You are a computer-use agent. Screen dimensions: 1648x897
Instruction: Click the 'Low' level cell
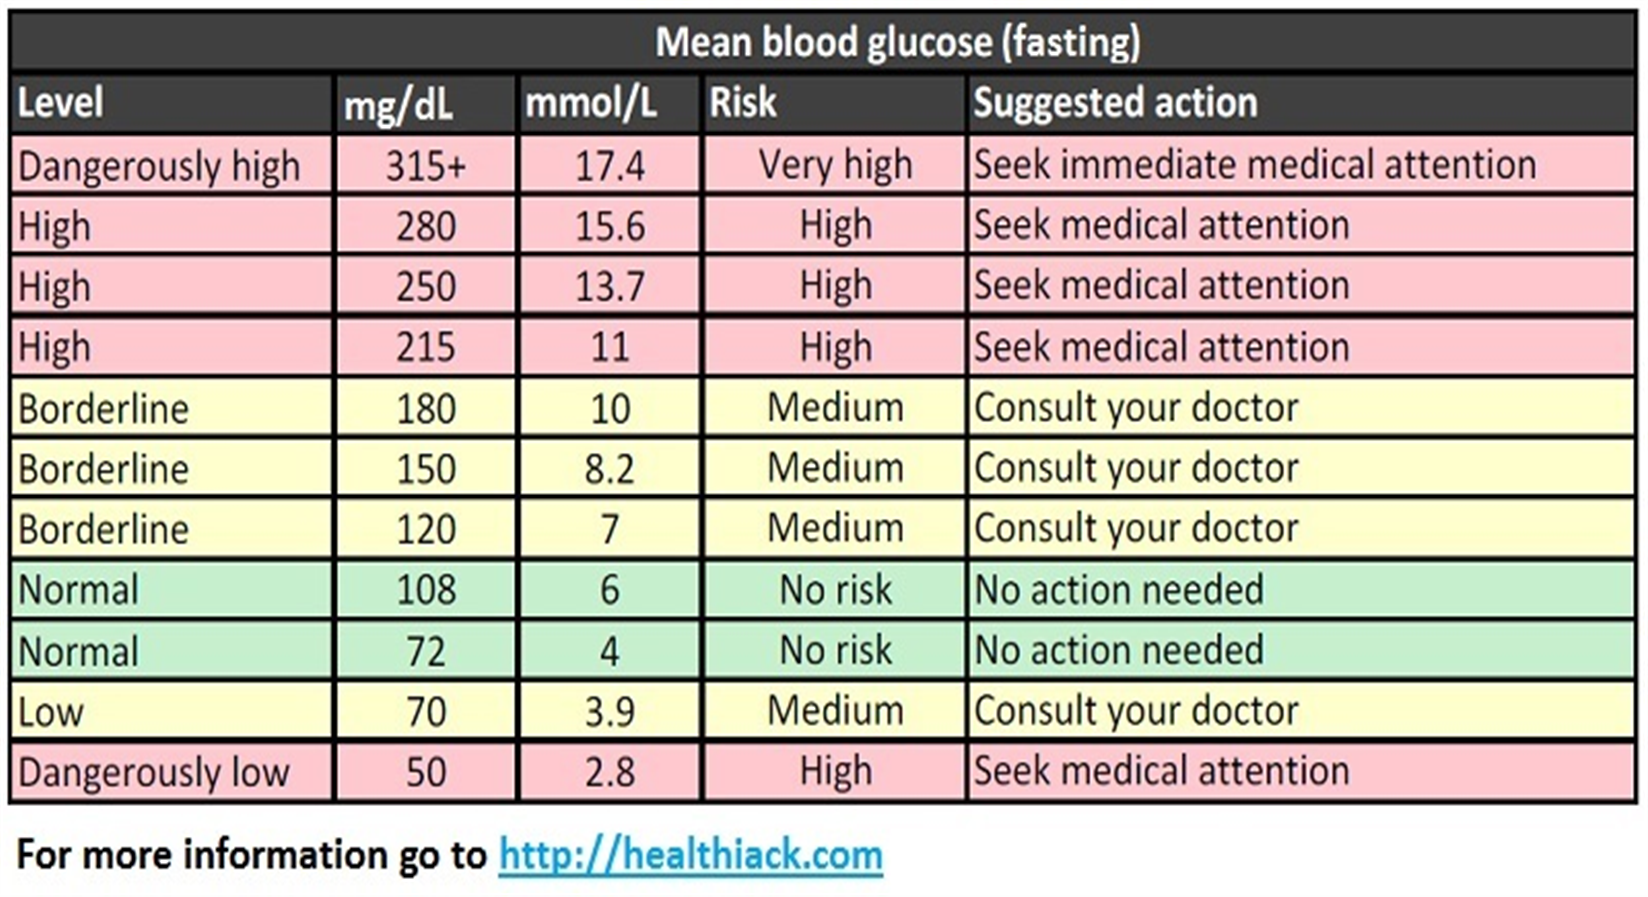tap(51, 712)
